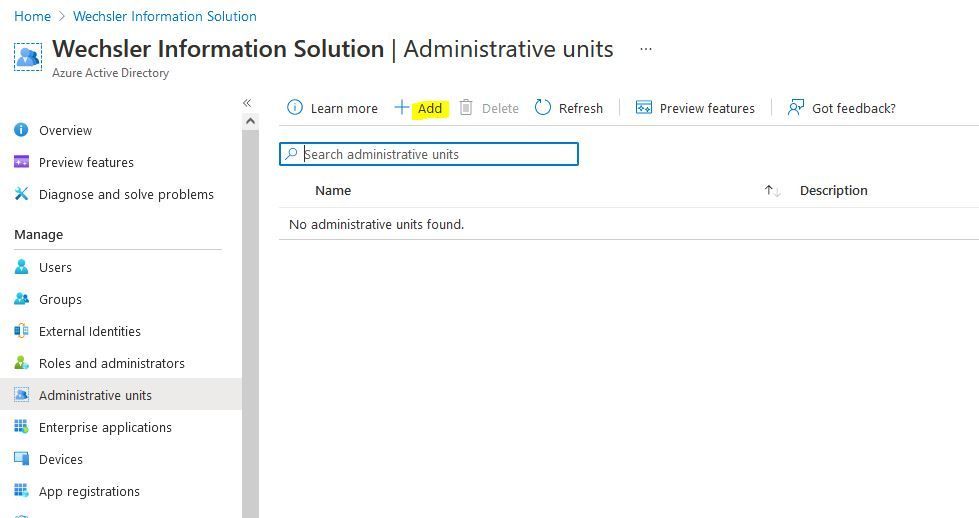Refresh the administrative units list
Image resolution: width=979 pixels, height=518 pixels.
tap(581, 109)
